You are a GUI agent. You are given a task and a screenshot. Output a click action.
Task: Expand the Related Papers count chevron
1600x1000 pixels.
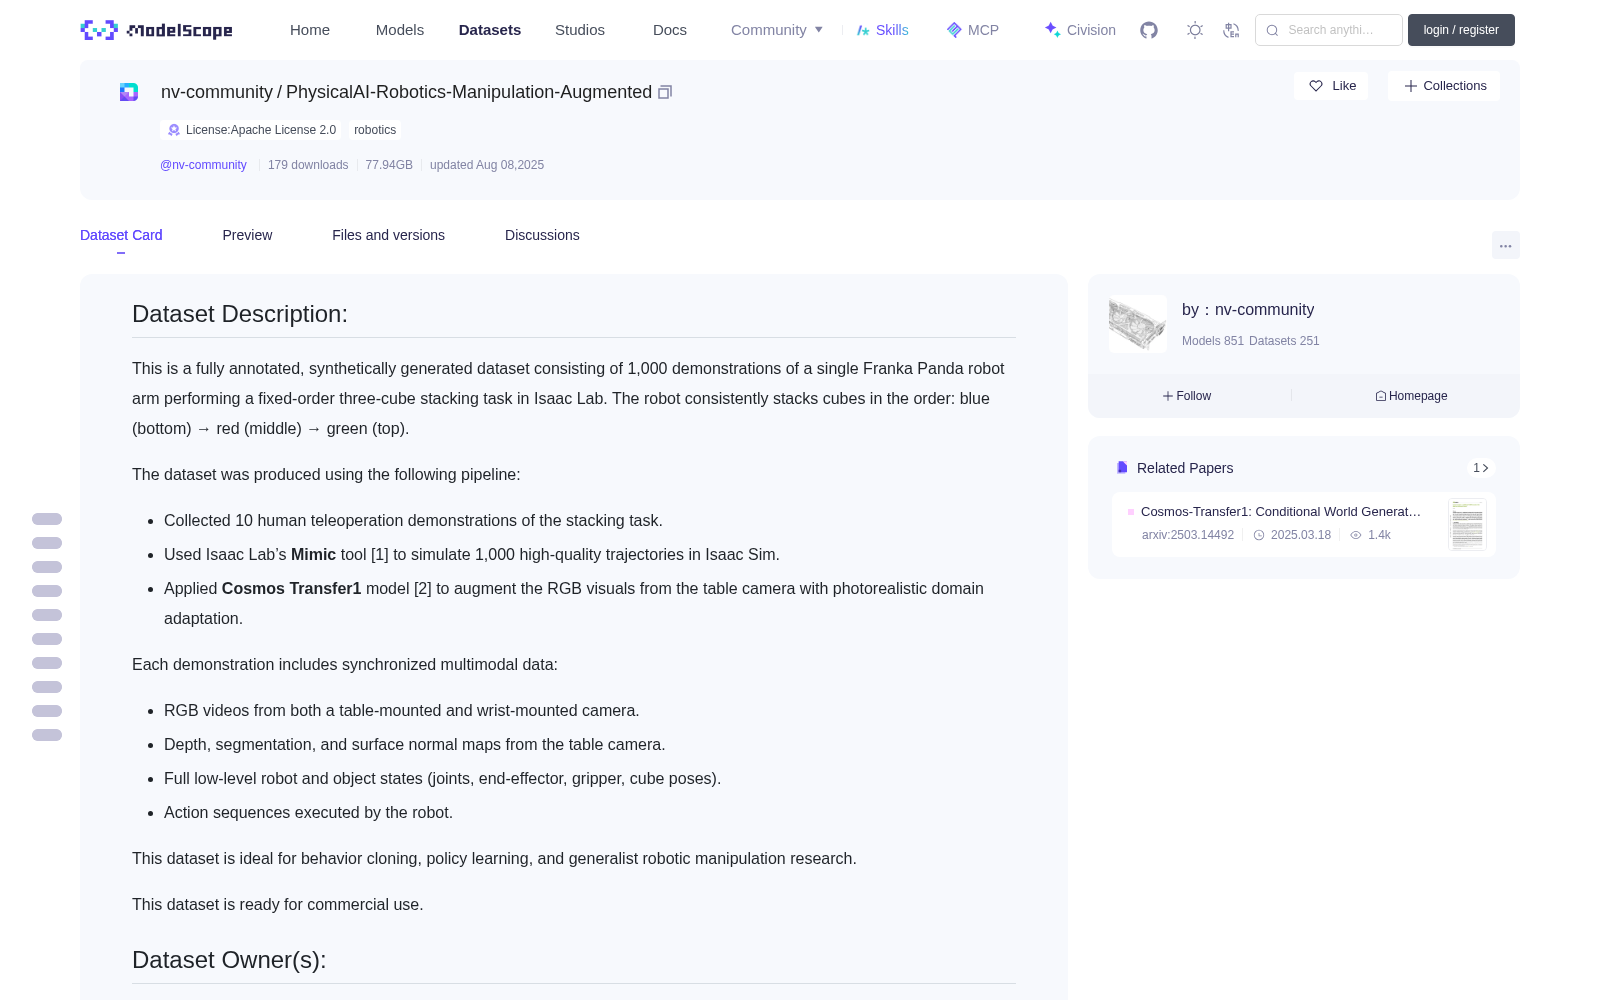pos(1481,468)
